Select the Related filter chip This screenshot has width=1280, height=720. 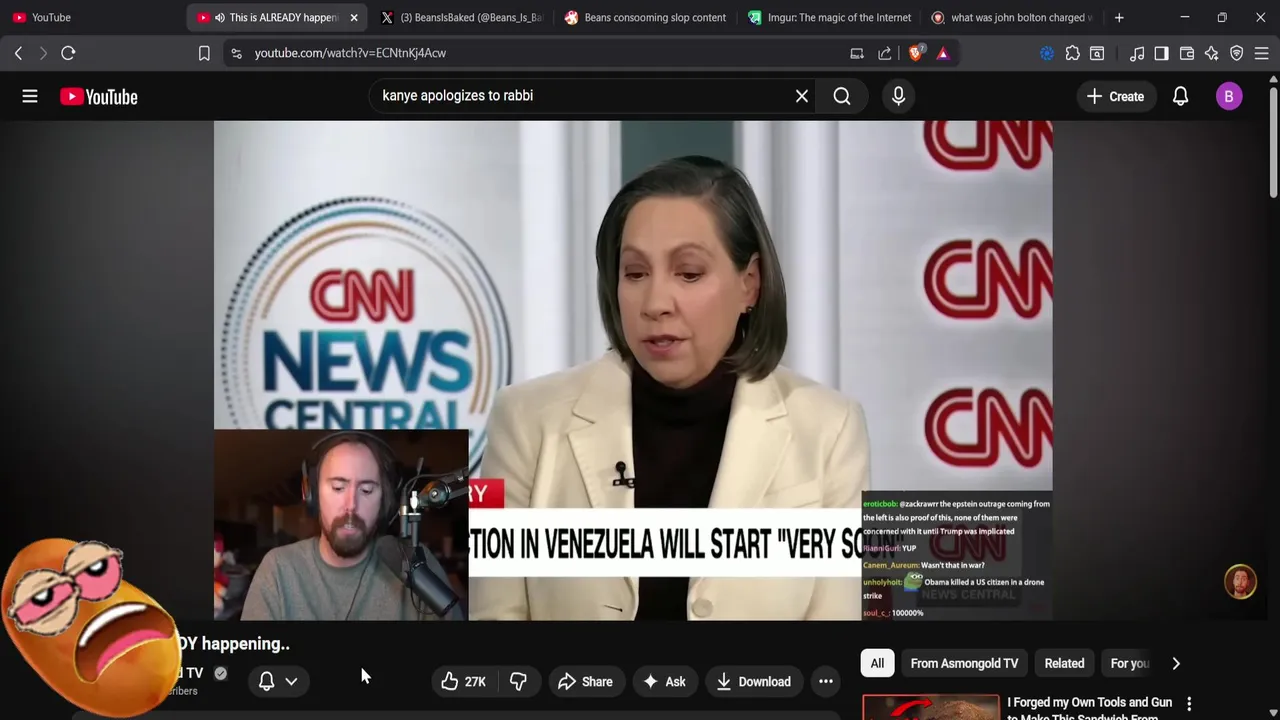coord(1064,663)
